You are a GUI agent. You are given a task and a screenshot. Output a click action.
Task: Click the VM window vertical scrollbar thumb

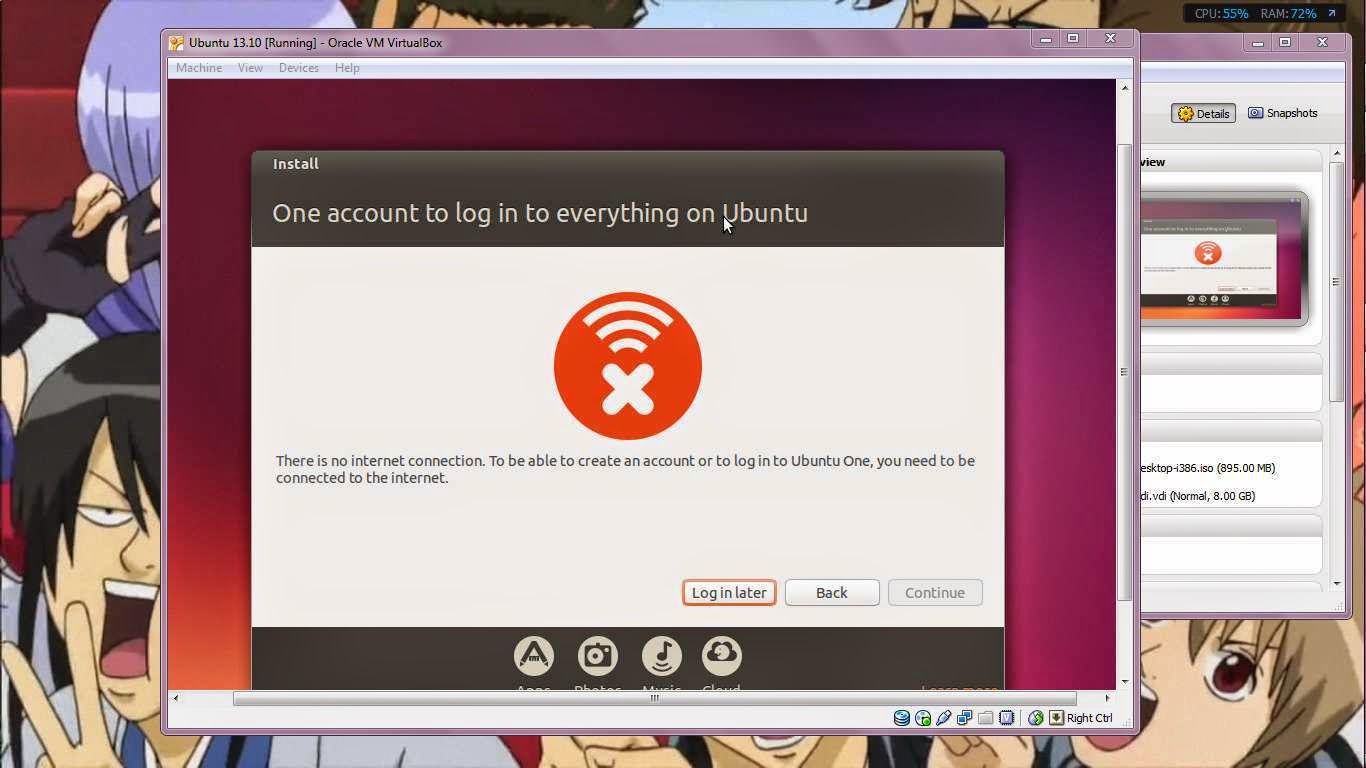pos(1124,372)
